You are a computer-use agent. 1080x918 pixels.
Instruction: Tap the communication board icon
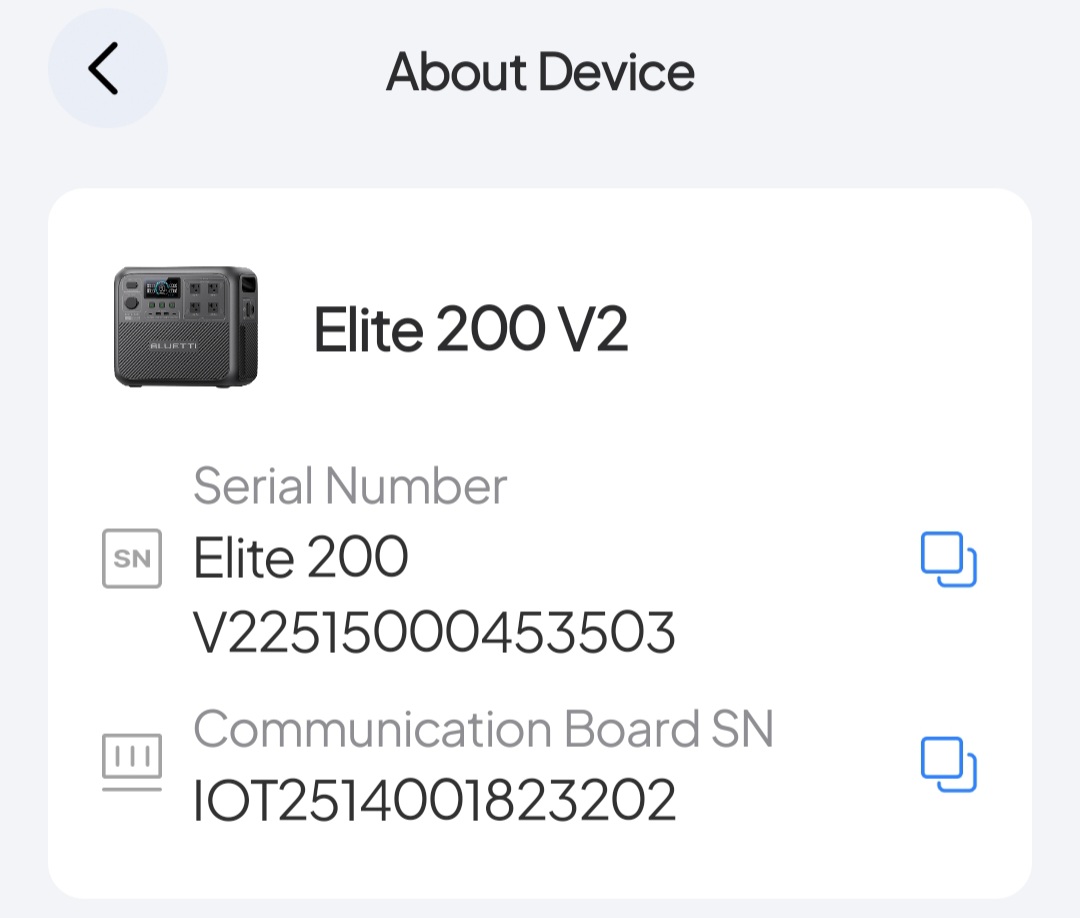132,762
